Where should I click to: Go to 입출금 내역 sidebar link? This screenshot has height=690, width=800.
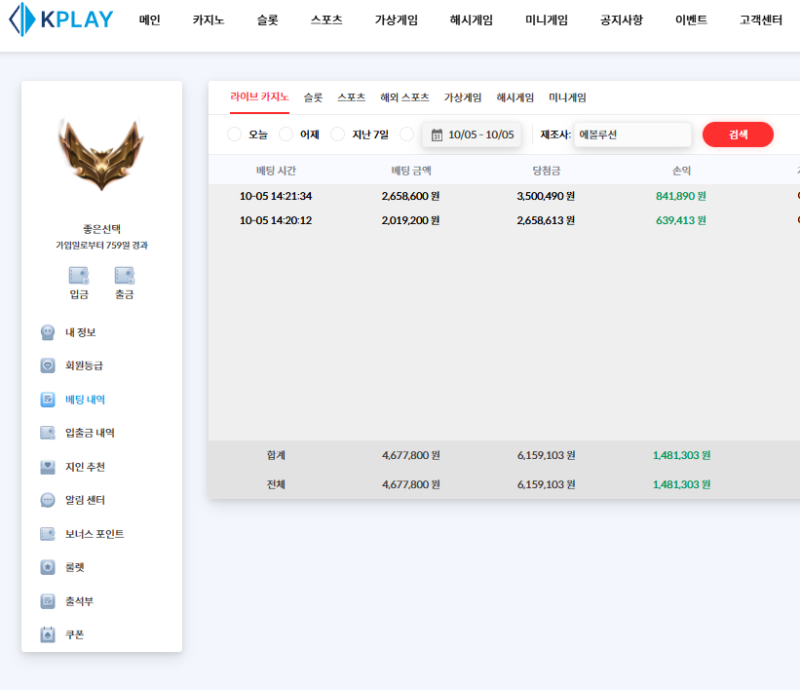click(x=89, y=433)
